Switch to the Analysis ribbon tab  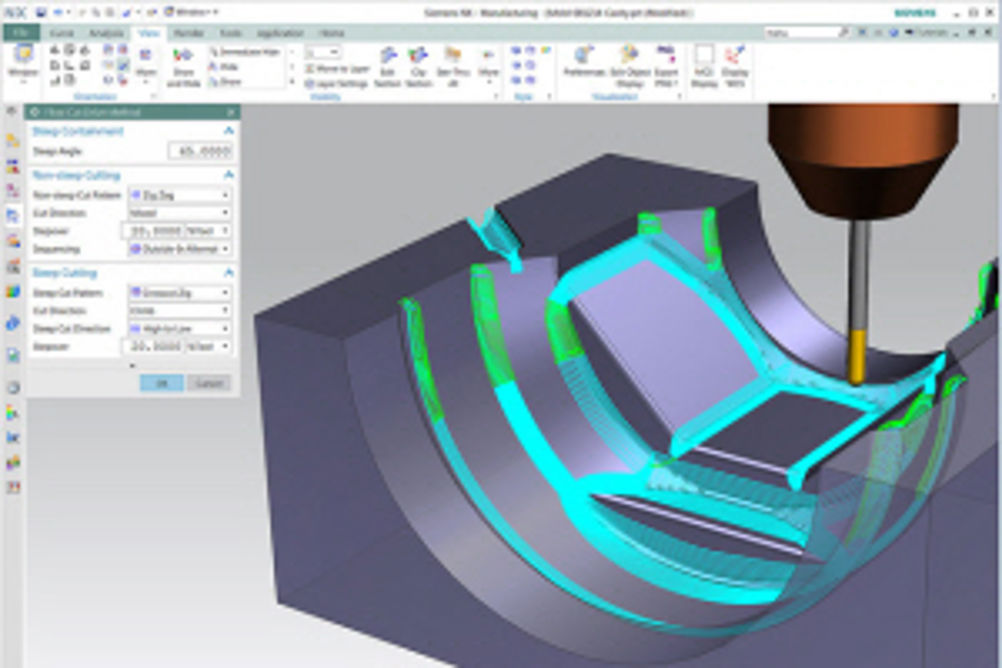click(x=106, y=33)
